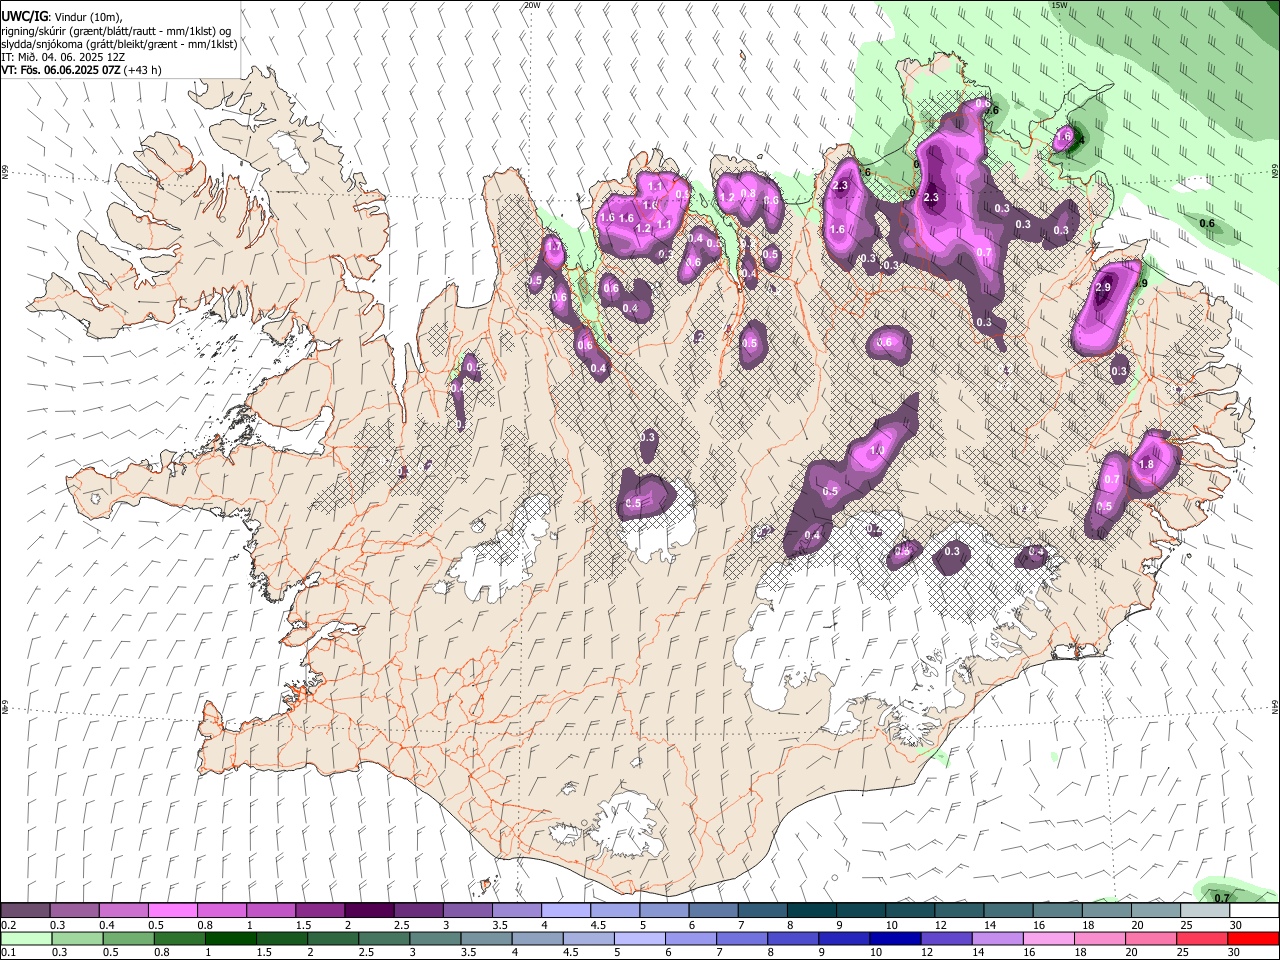Click the '30' label in the snow legend
The height and width of the screenshot is (960, 1280).
click(1236, 924)
